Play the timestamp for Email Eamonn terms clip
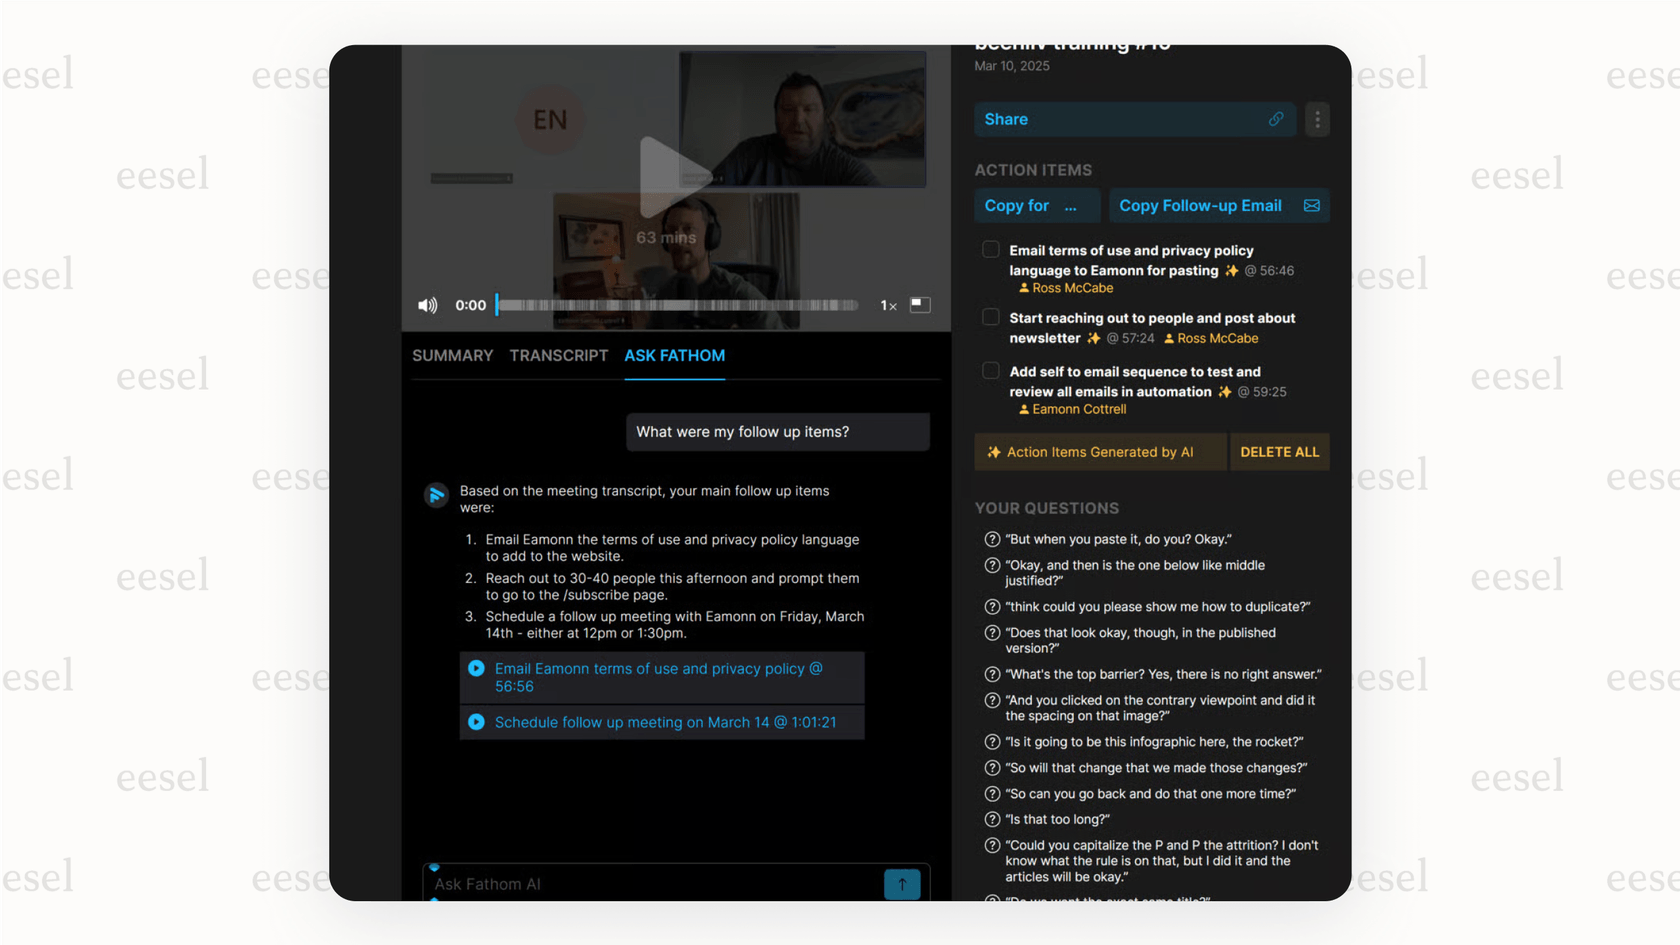The image size is (1680, 945). (477, 668)
